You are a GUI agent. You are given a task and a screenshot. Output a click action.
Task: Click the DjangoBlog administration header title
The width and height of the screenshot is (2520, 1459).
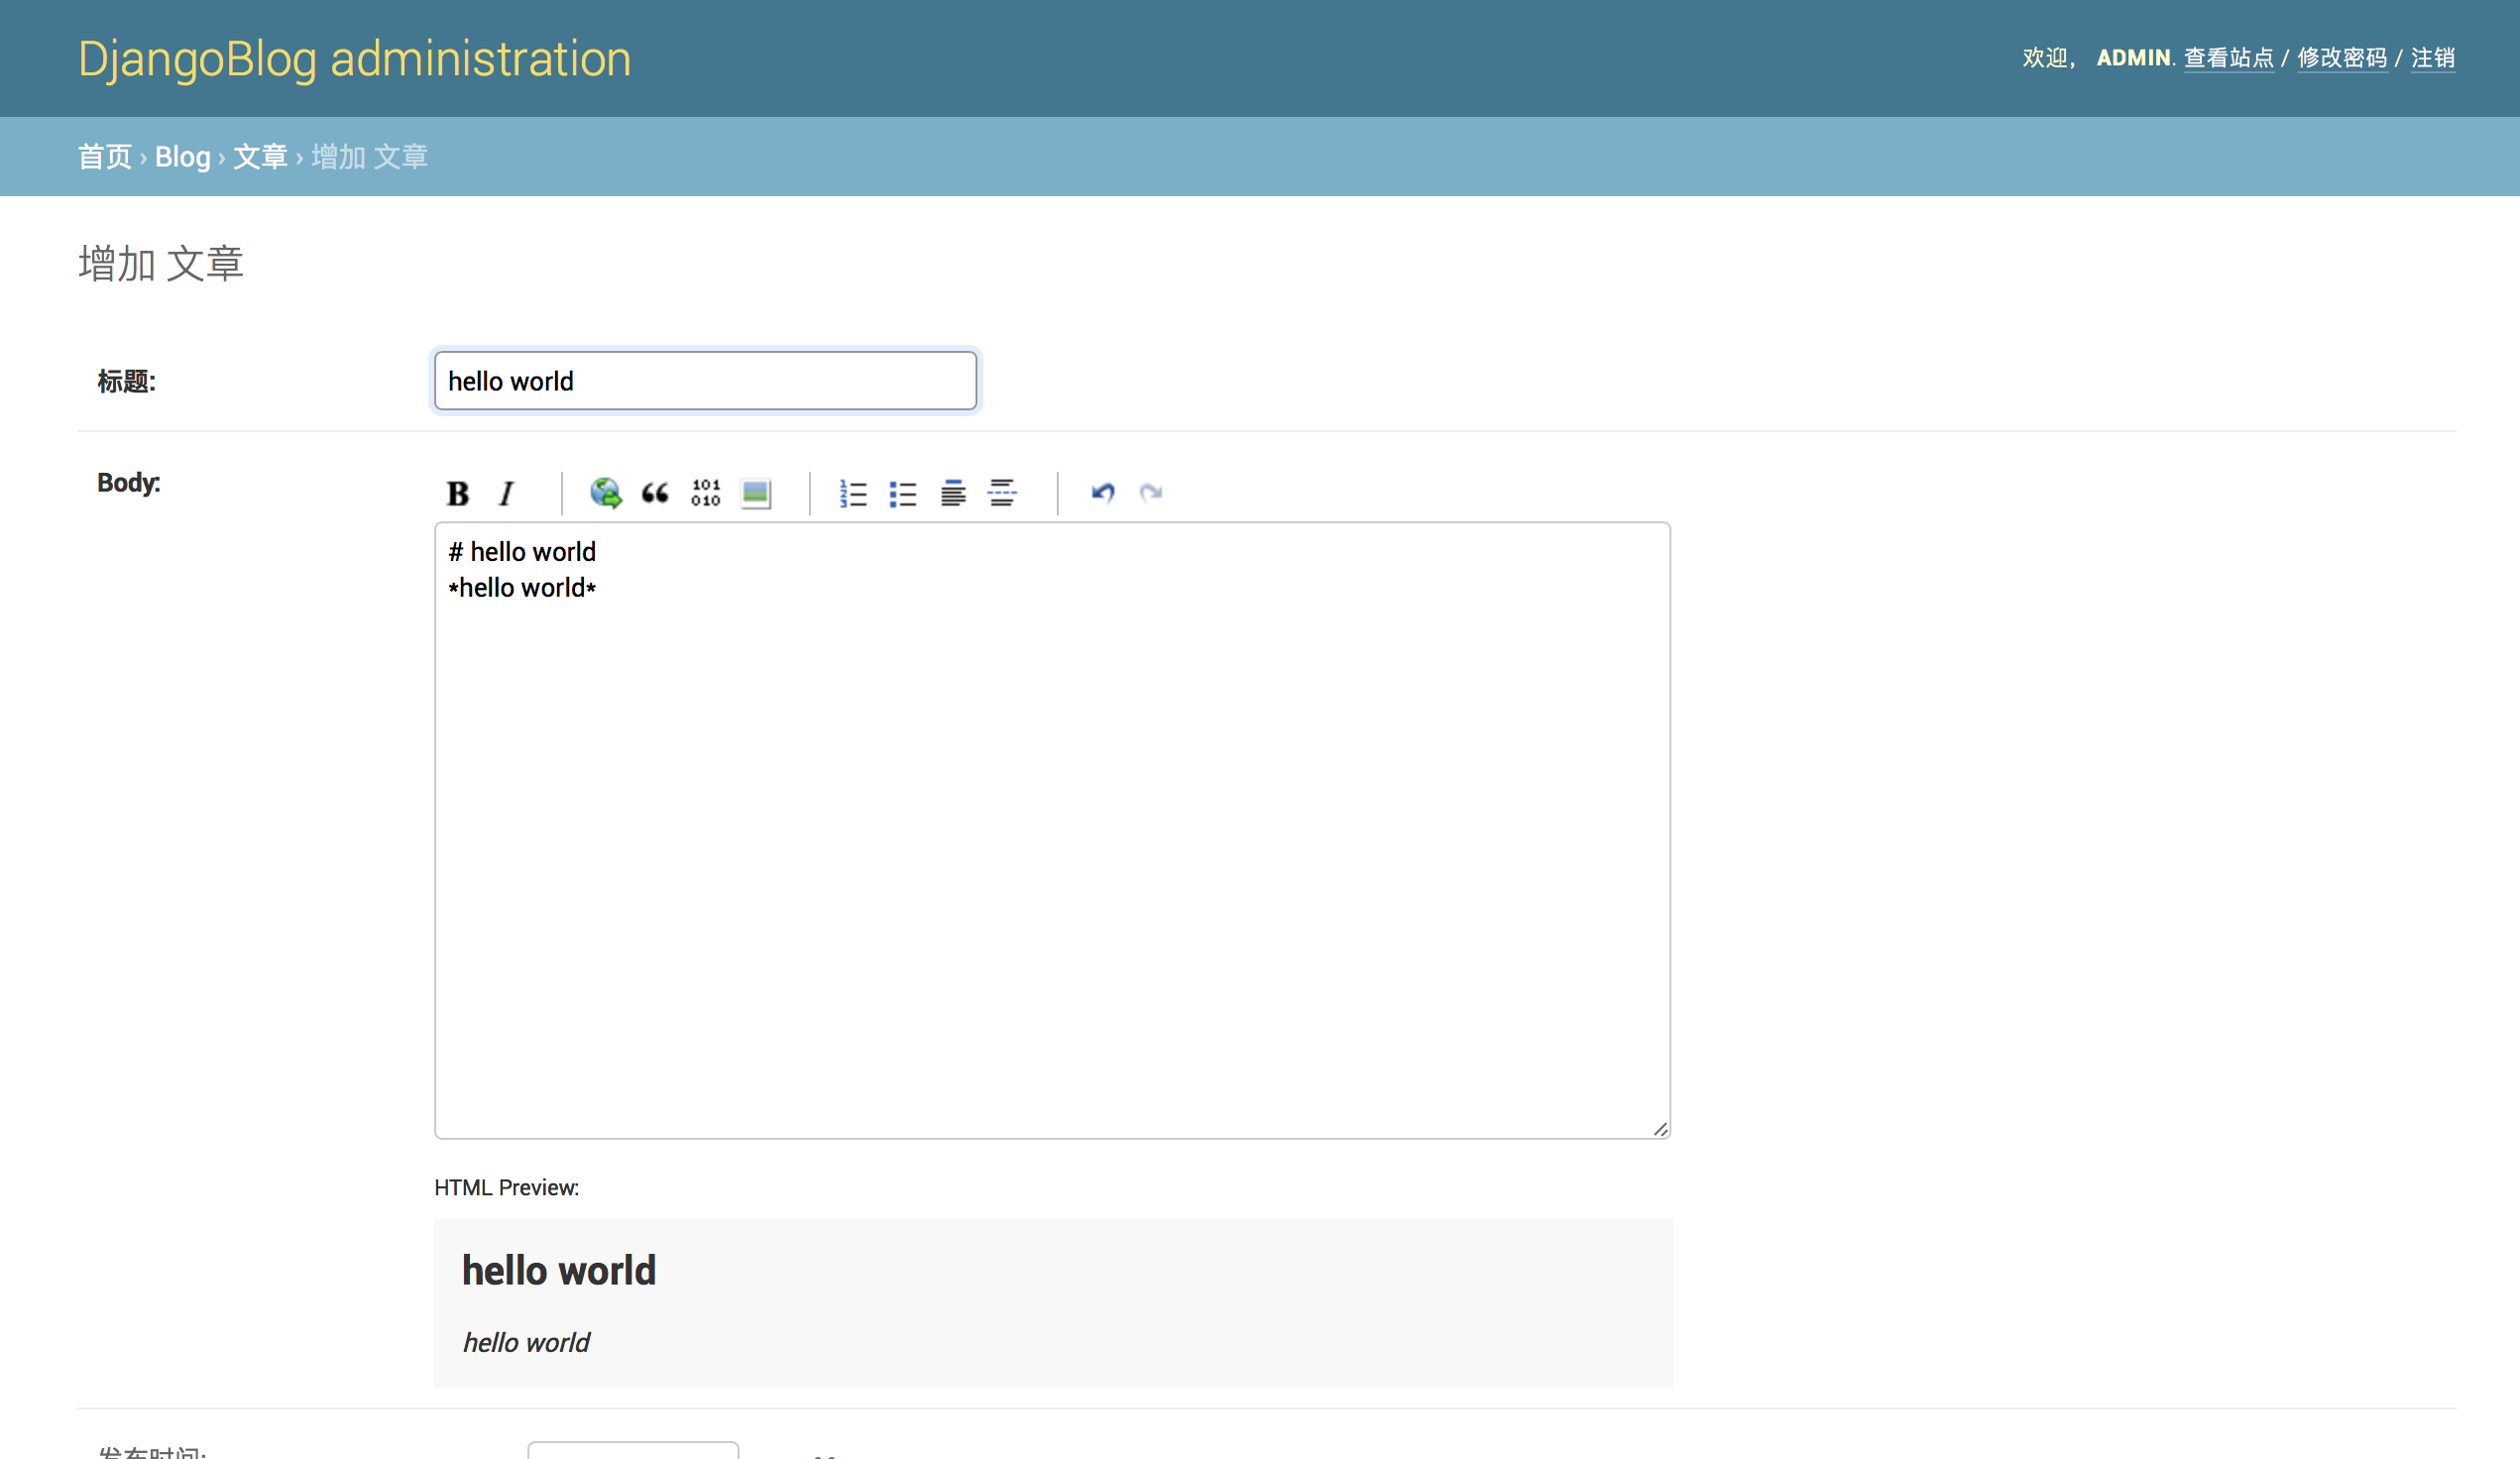355,59
